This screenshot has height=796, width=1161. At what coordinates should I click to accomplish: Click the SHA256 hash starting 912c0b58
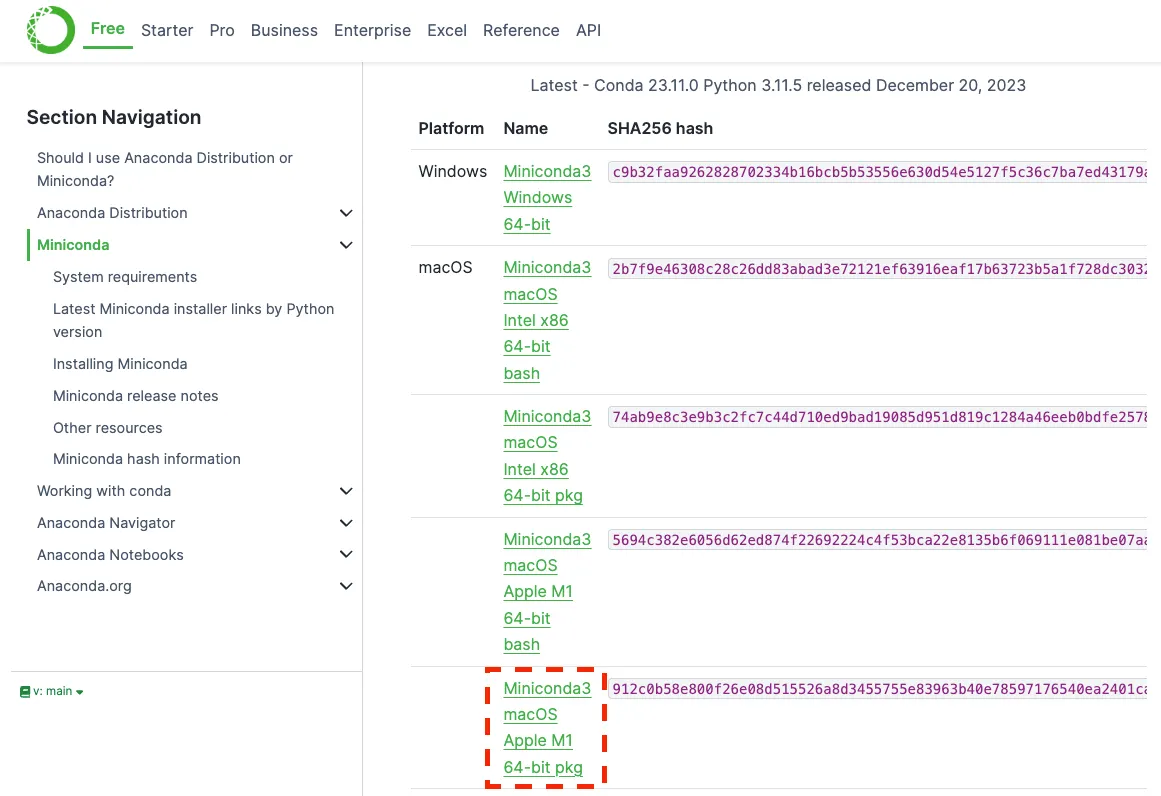(x=877, y=689)
